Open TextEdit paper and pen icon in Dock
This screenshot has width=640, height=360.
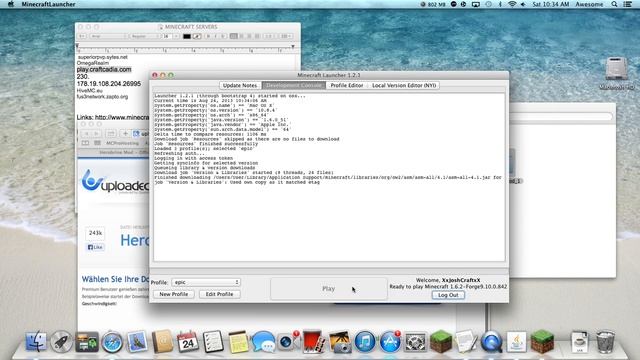[x=466, y=342]
